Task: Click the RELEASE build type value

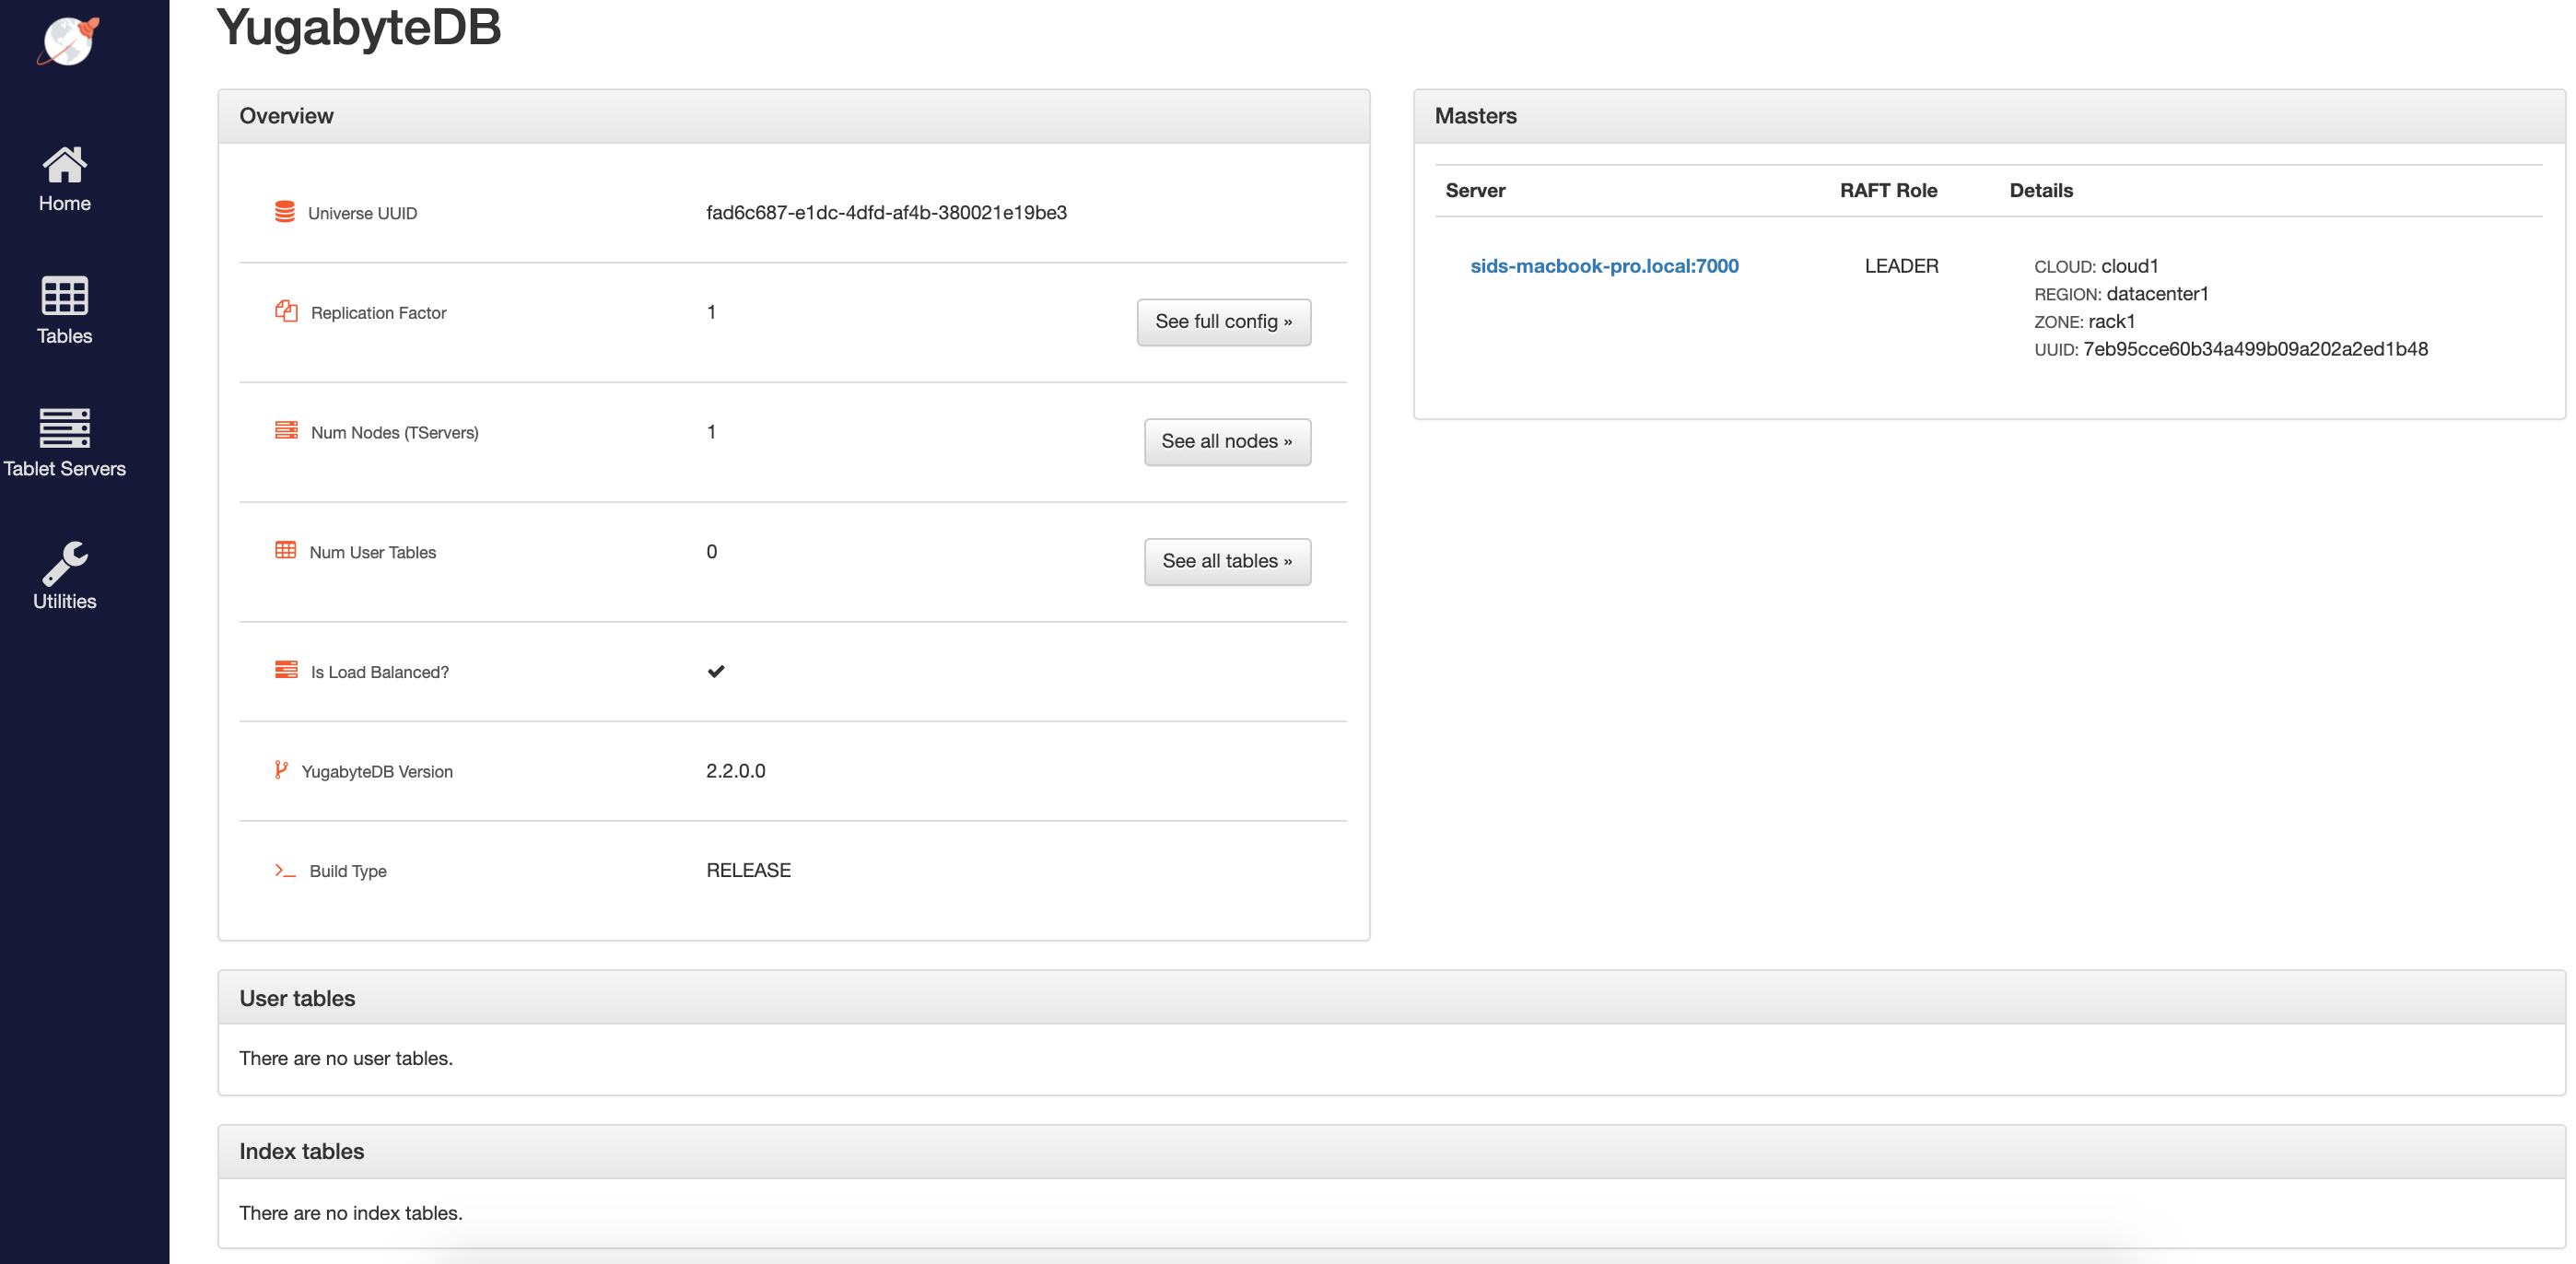Action: click(748, 870)
